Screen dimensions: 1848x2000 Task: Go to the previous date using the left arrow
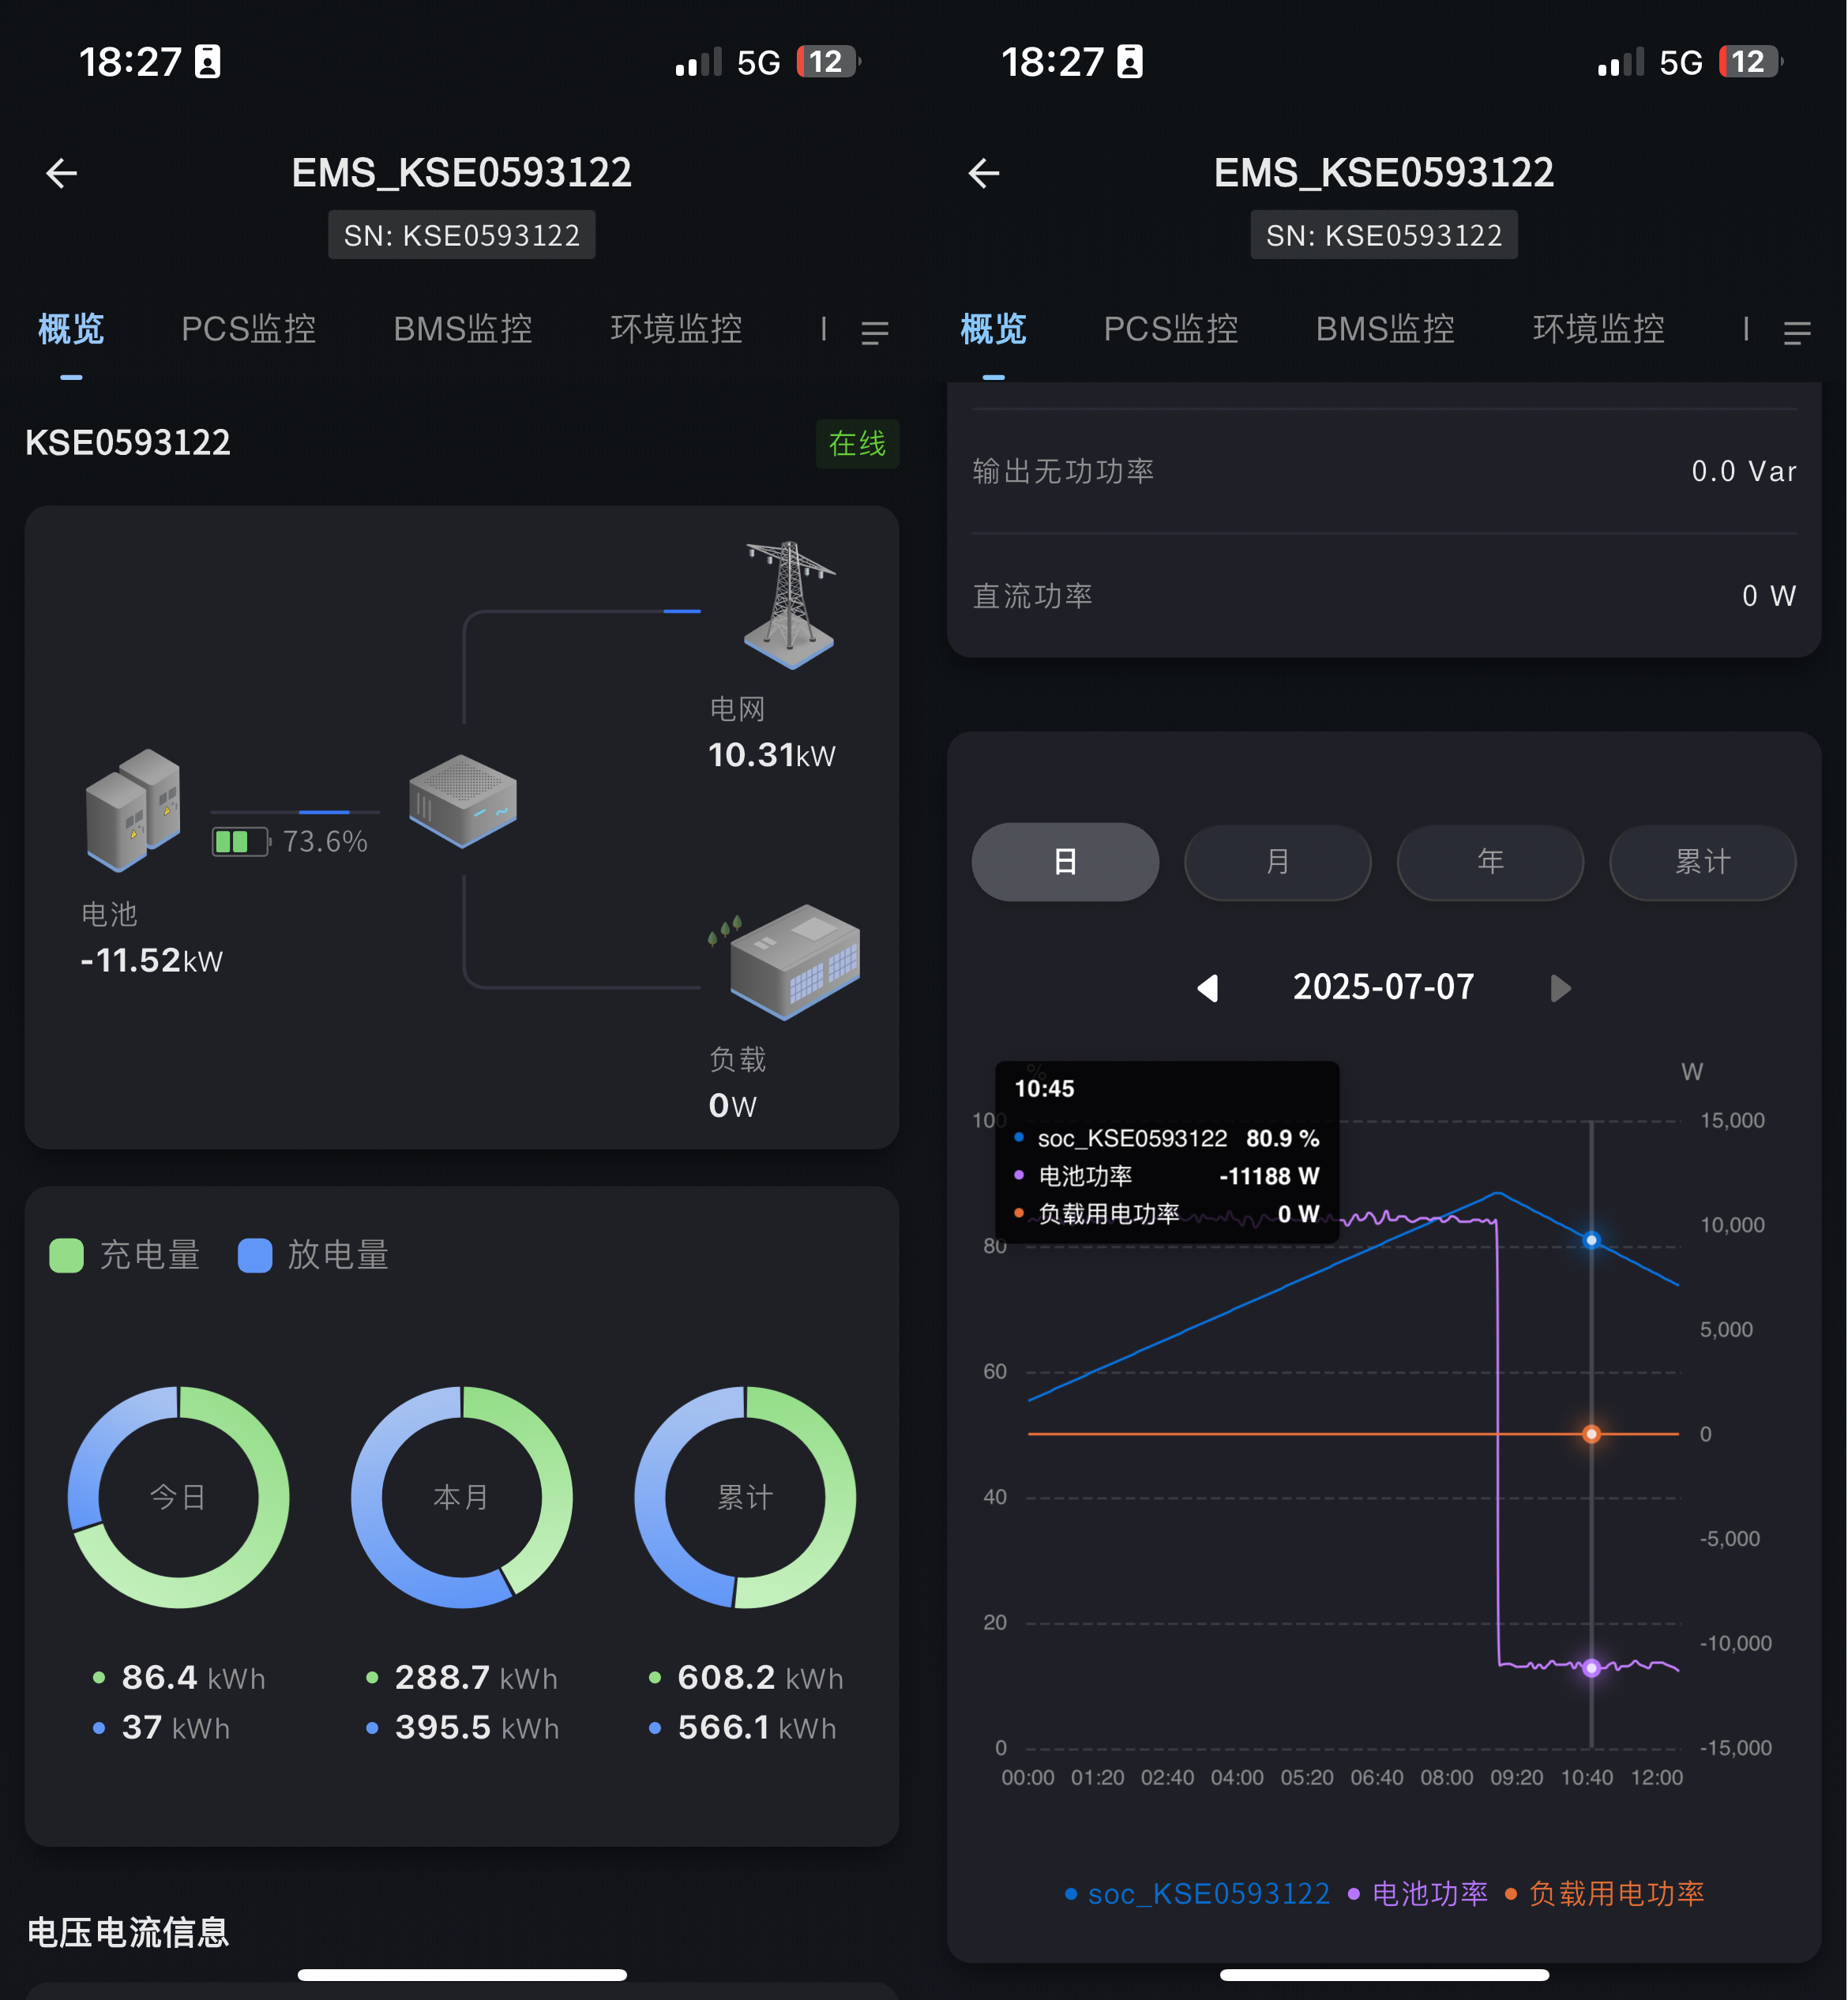(x=1208, y=988)
